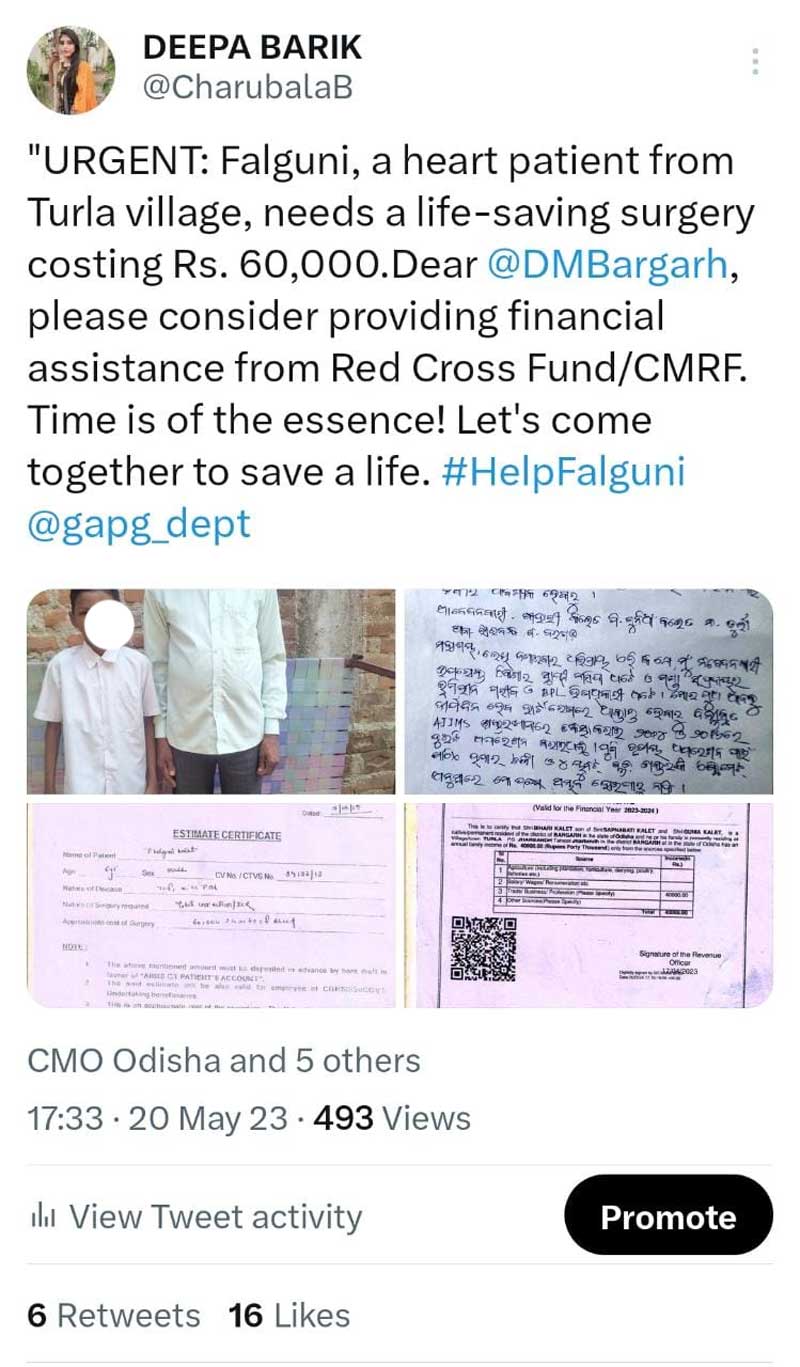Open the overflow menu with three vertical dots
Viewport: 800px width, 1367px height.
(x=756, y=61)
